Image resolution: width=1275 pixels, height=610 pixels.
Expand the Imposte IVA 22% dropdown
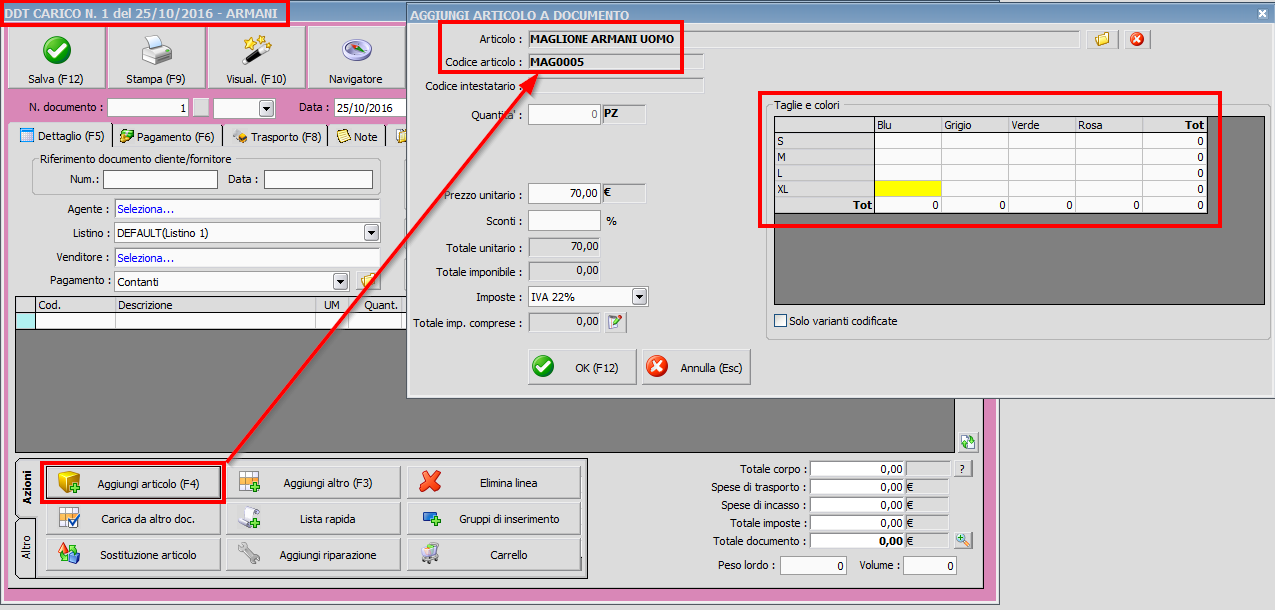click(x=640, y=297)
